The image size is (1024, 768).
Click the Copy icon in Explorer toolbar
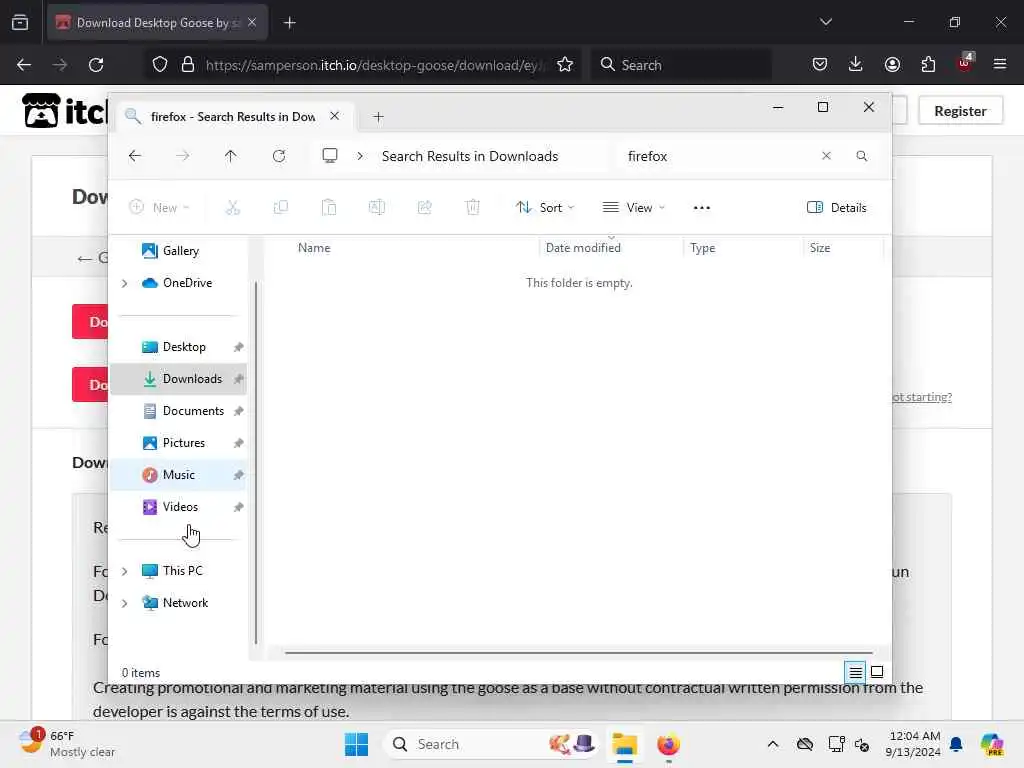[x=281, y=208]
